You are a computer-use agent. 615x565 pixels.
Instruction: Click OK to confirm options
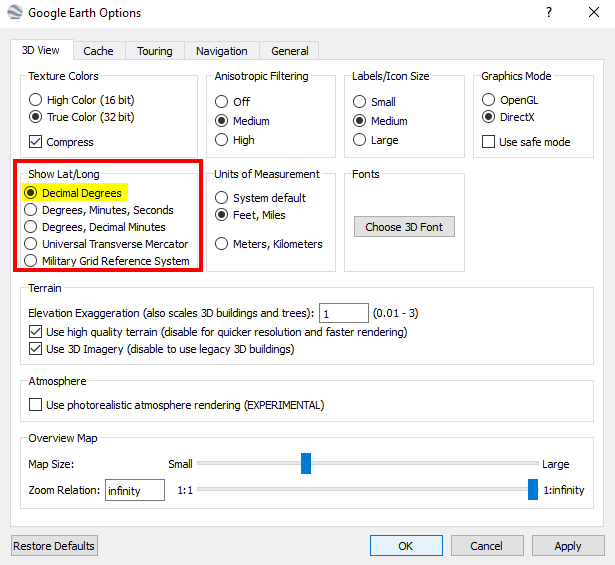[x=406, y=546]
